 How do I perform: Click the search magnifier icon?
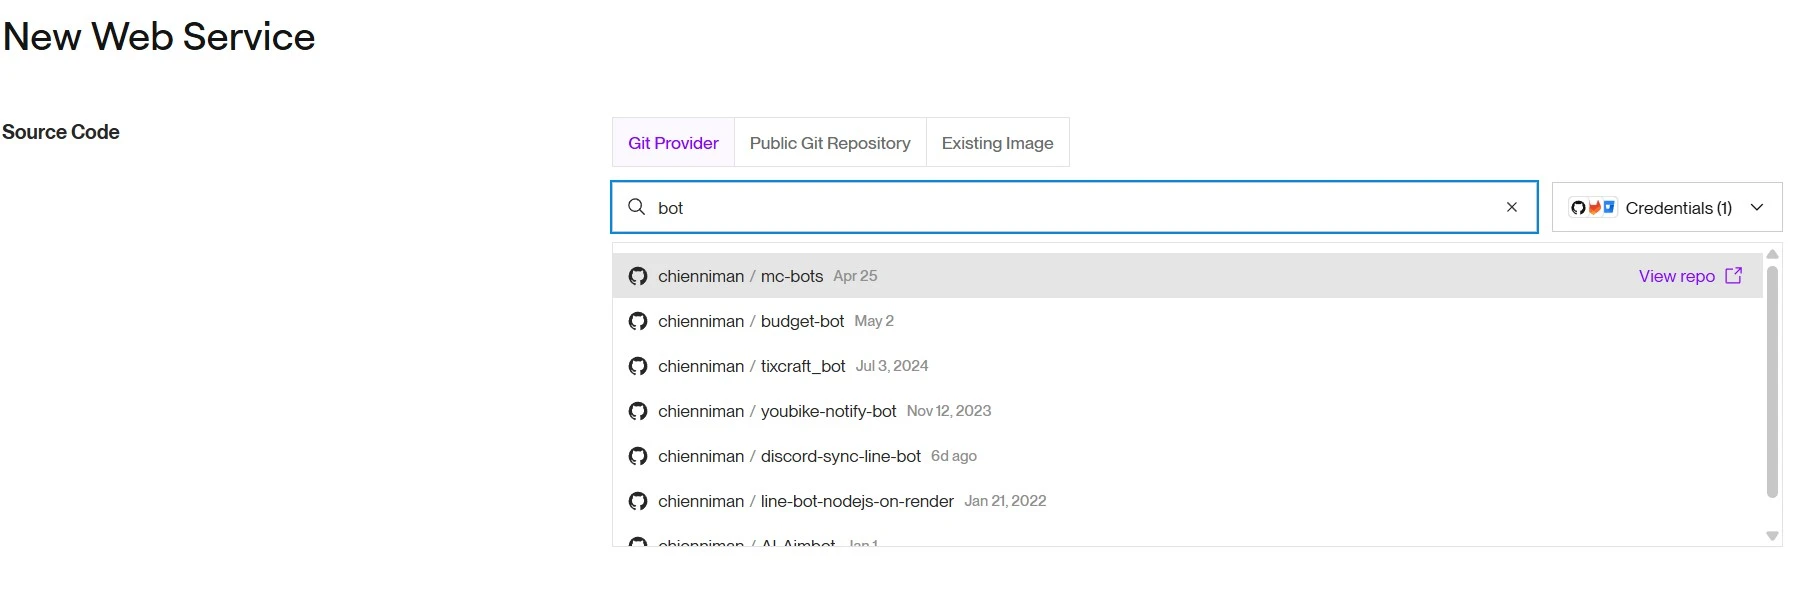pyautogui.click(x=636, y=207)
